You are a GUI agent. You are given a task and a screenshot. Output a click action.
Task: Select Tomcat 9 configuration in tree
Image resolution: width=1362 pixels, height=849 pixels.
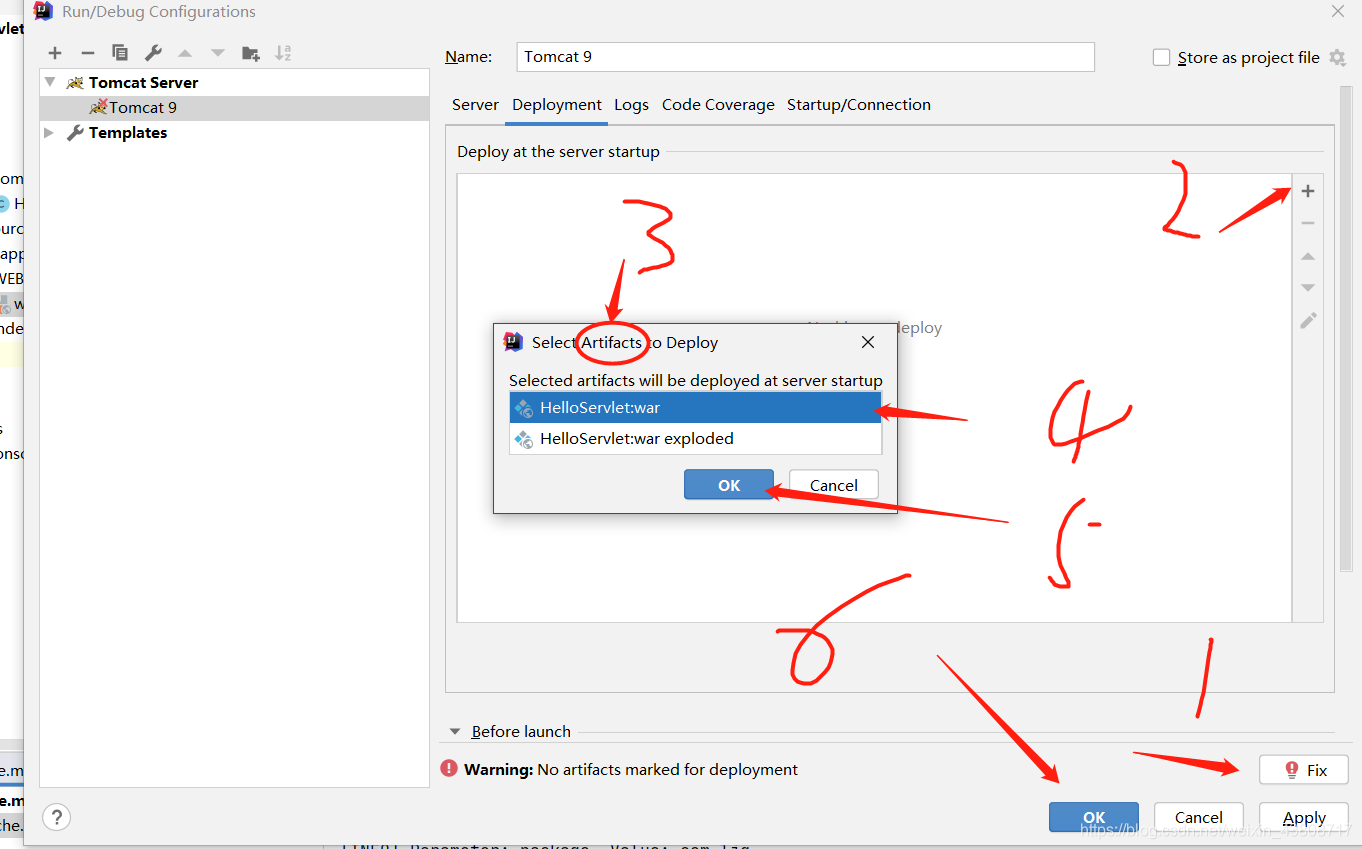pyautogui.click(x=234, y=107)
